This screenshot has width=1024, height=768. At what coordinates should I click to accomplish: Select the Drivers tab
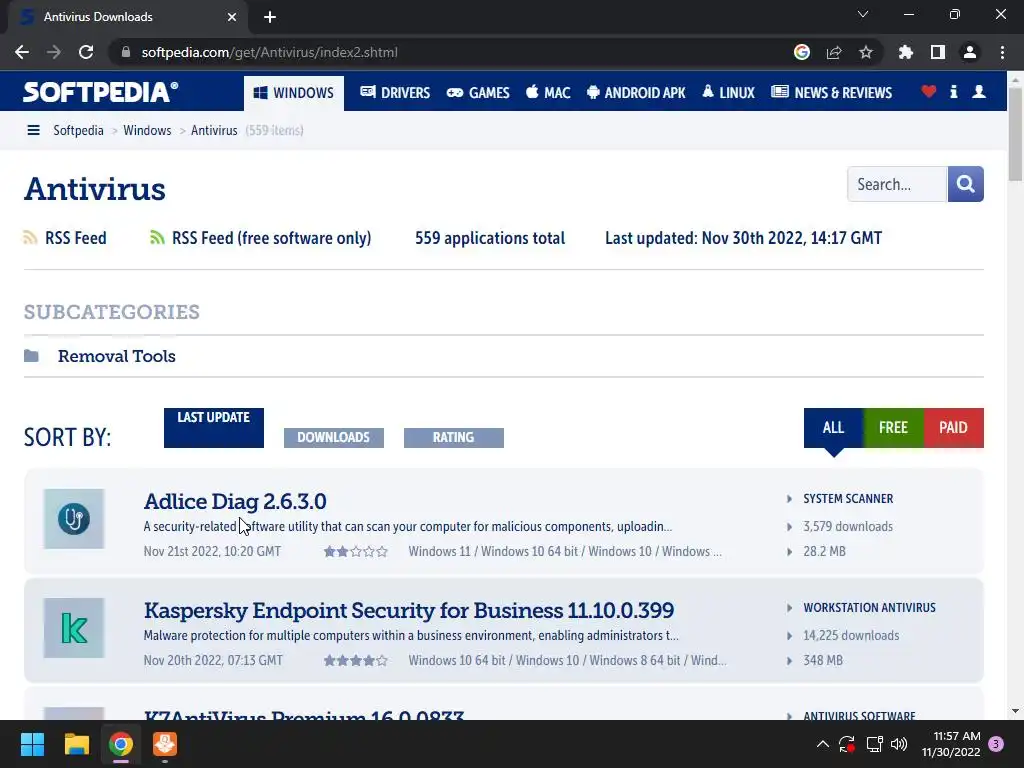[x=395, y=93]
